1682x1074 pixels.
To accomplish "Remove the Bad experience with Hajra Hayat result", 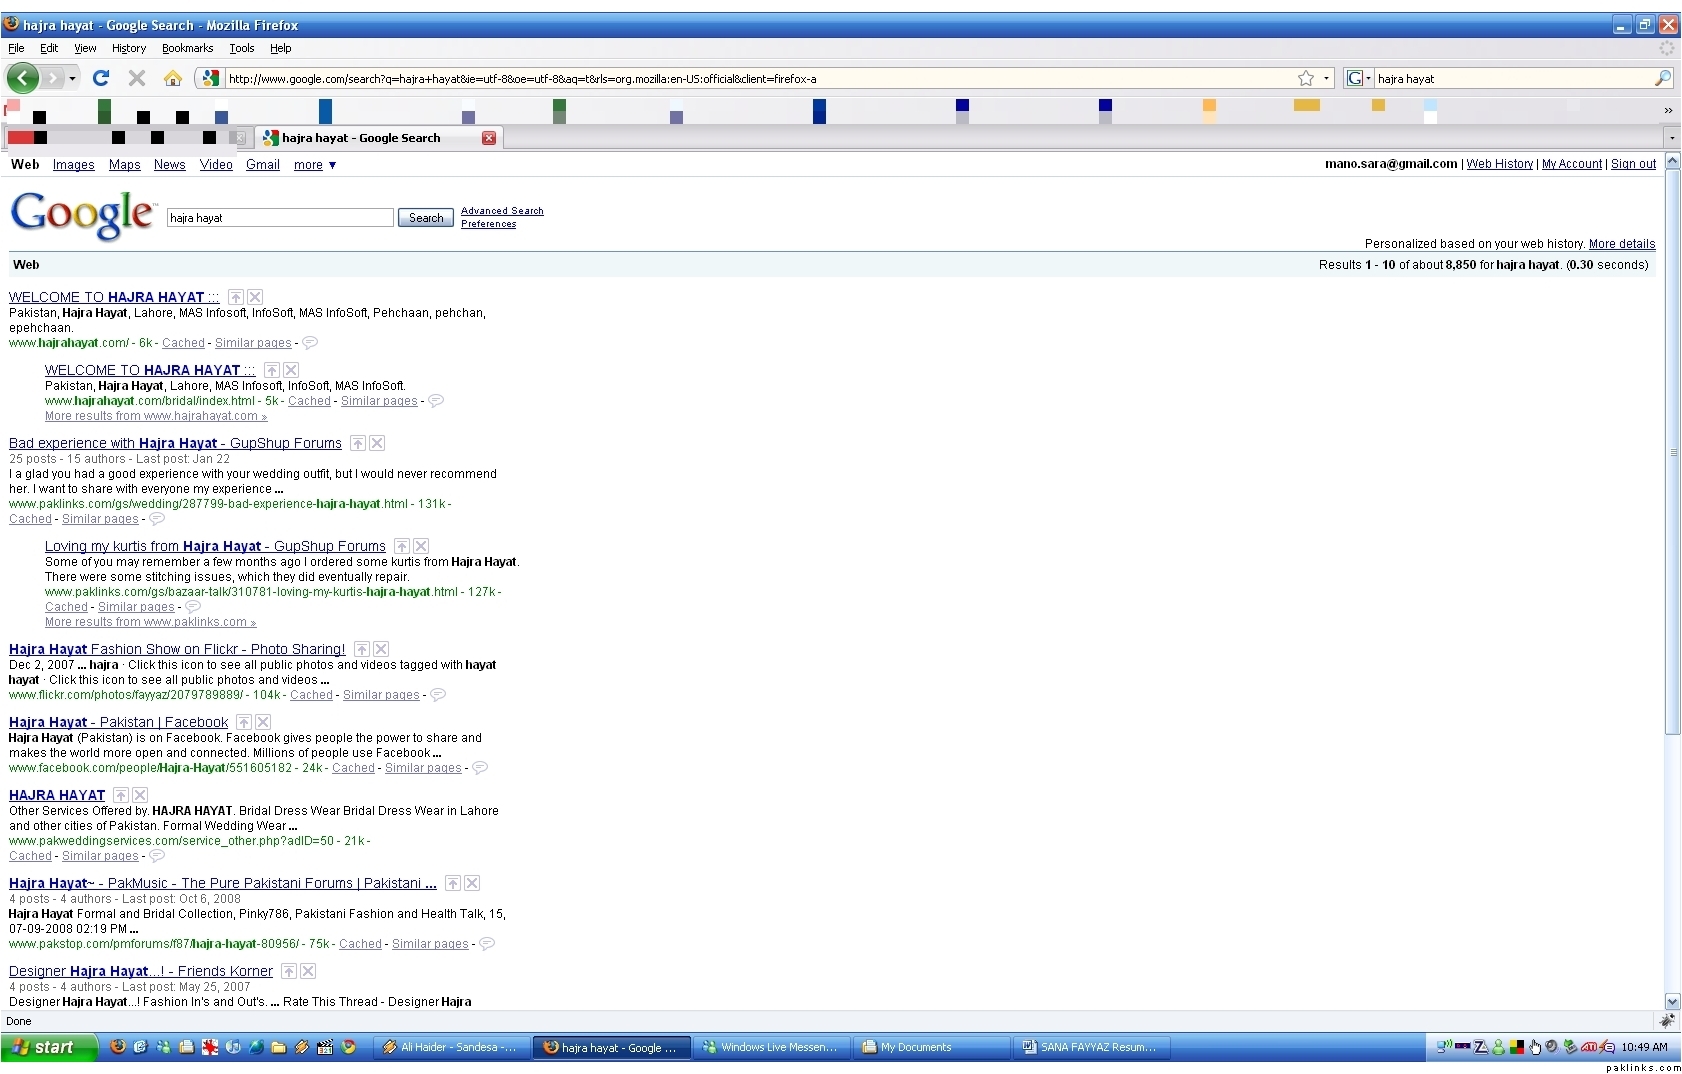I will pos(377,443).
